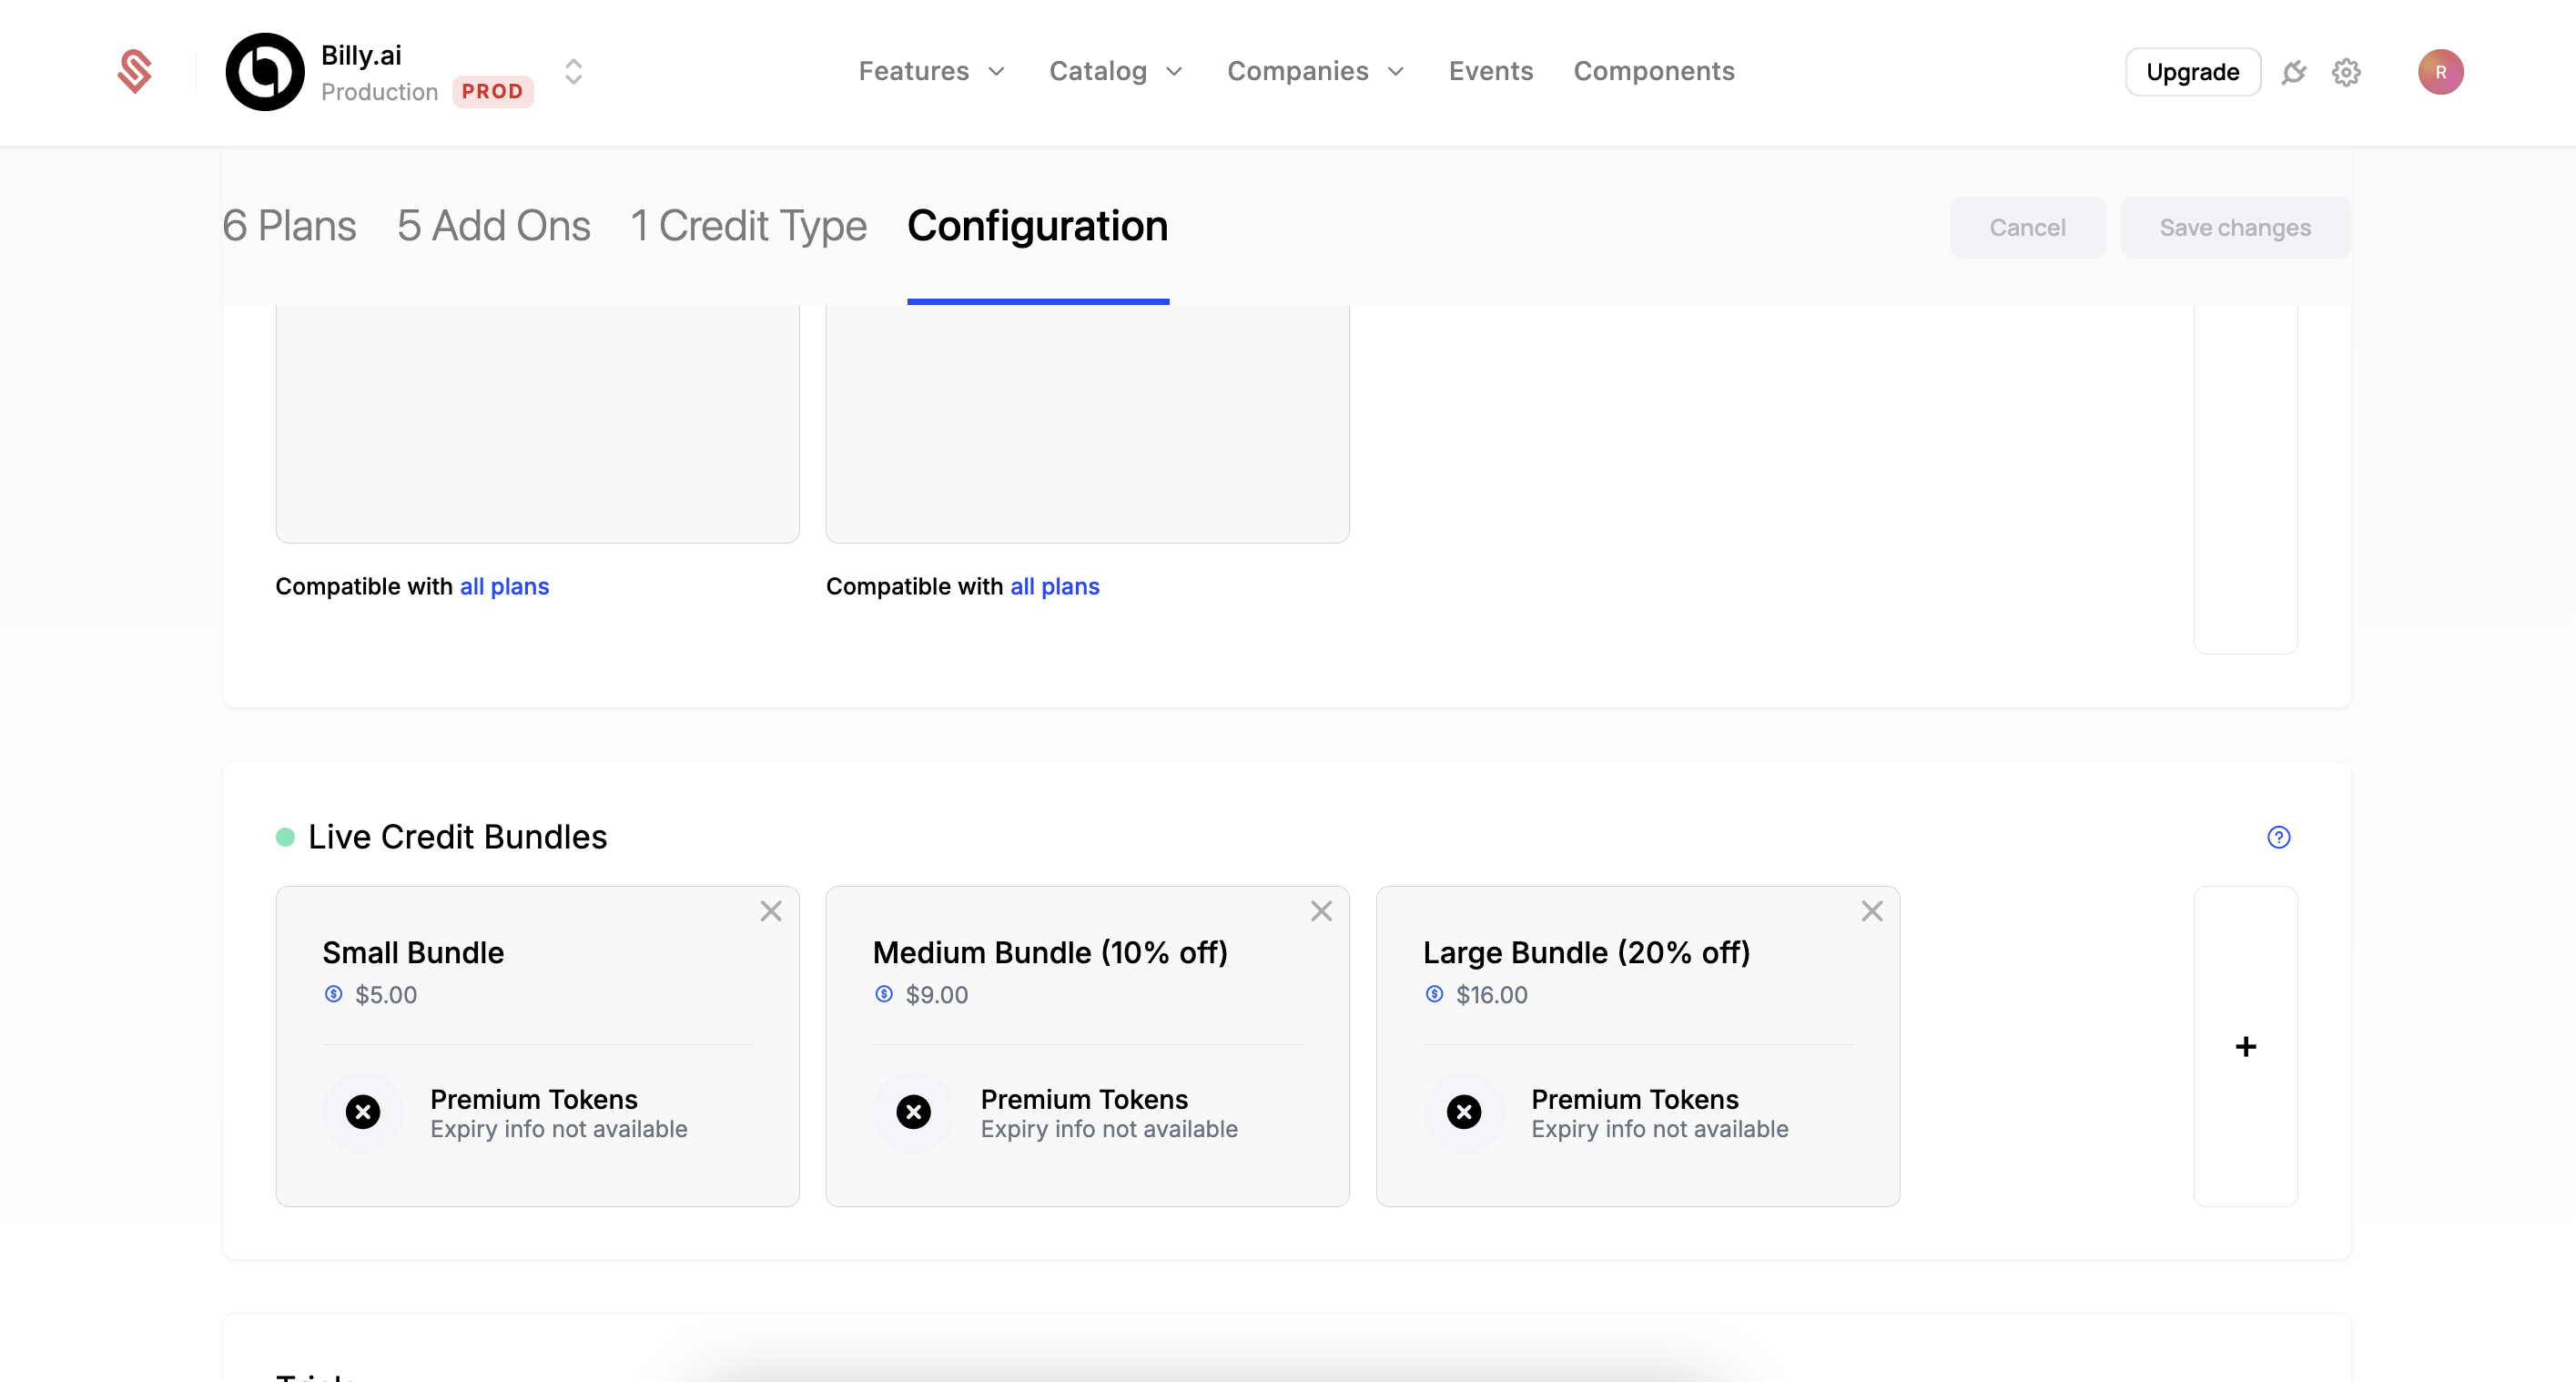This screenshot has height=1382, width=2576.
Task: Open the Companies dropdown menu
Action: (1315, 71)
